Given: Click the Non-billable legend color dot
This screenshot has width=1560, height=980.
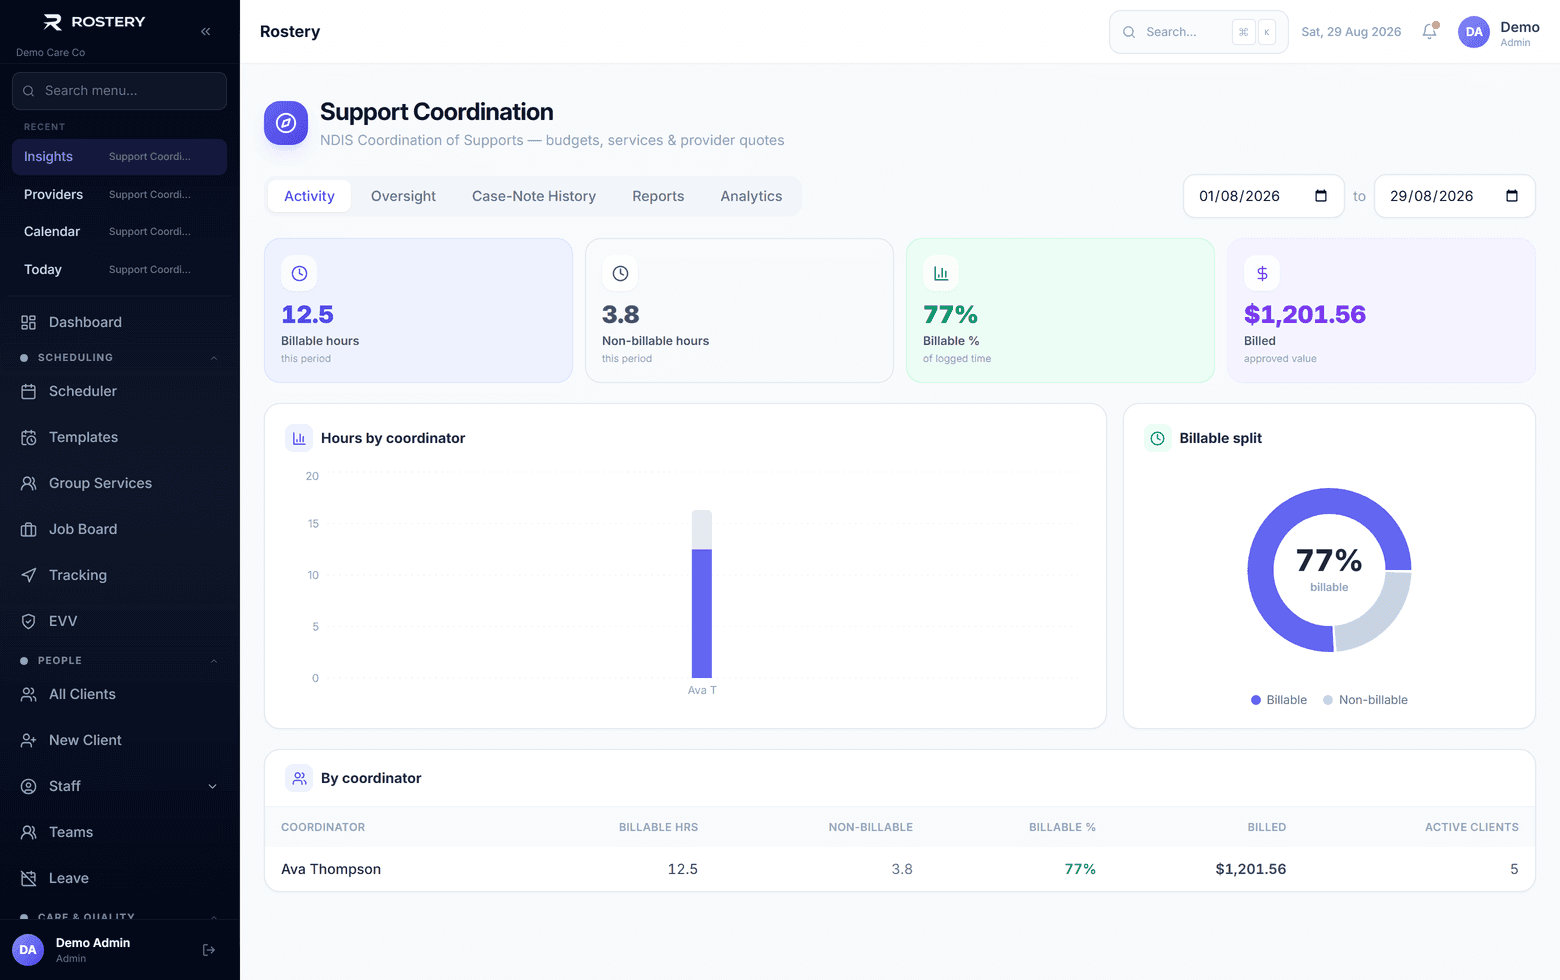Looking at the screenshot, I should point(1328,700).
